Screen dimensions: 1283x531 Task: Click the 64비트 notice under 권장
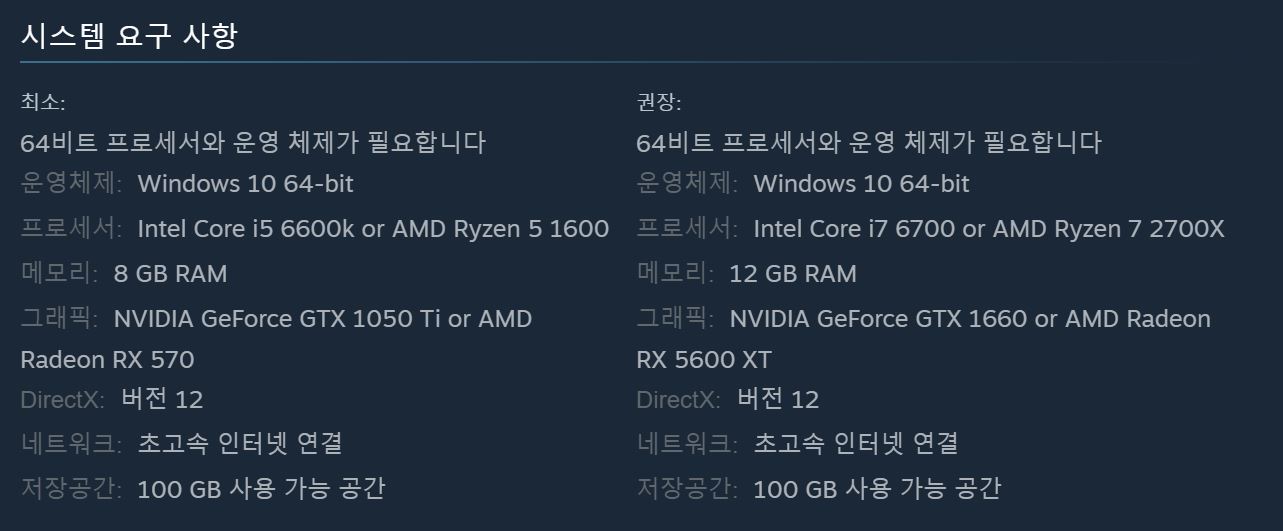pyautogui.click(x=869, y=142)
